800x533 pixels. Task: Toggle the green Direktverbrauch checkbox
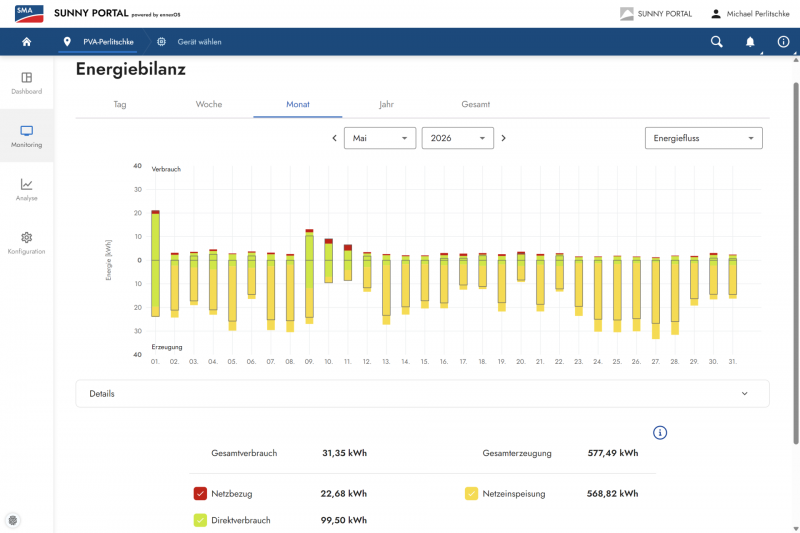pos(200,520)
